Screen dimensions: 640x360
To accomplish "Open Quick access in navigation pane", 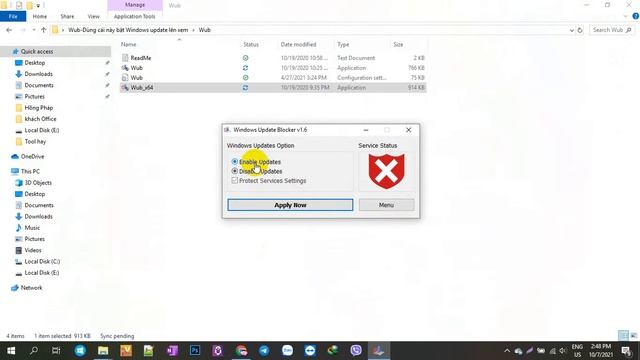I will [37, 51].
